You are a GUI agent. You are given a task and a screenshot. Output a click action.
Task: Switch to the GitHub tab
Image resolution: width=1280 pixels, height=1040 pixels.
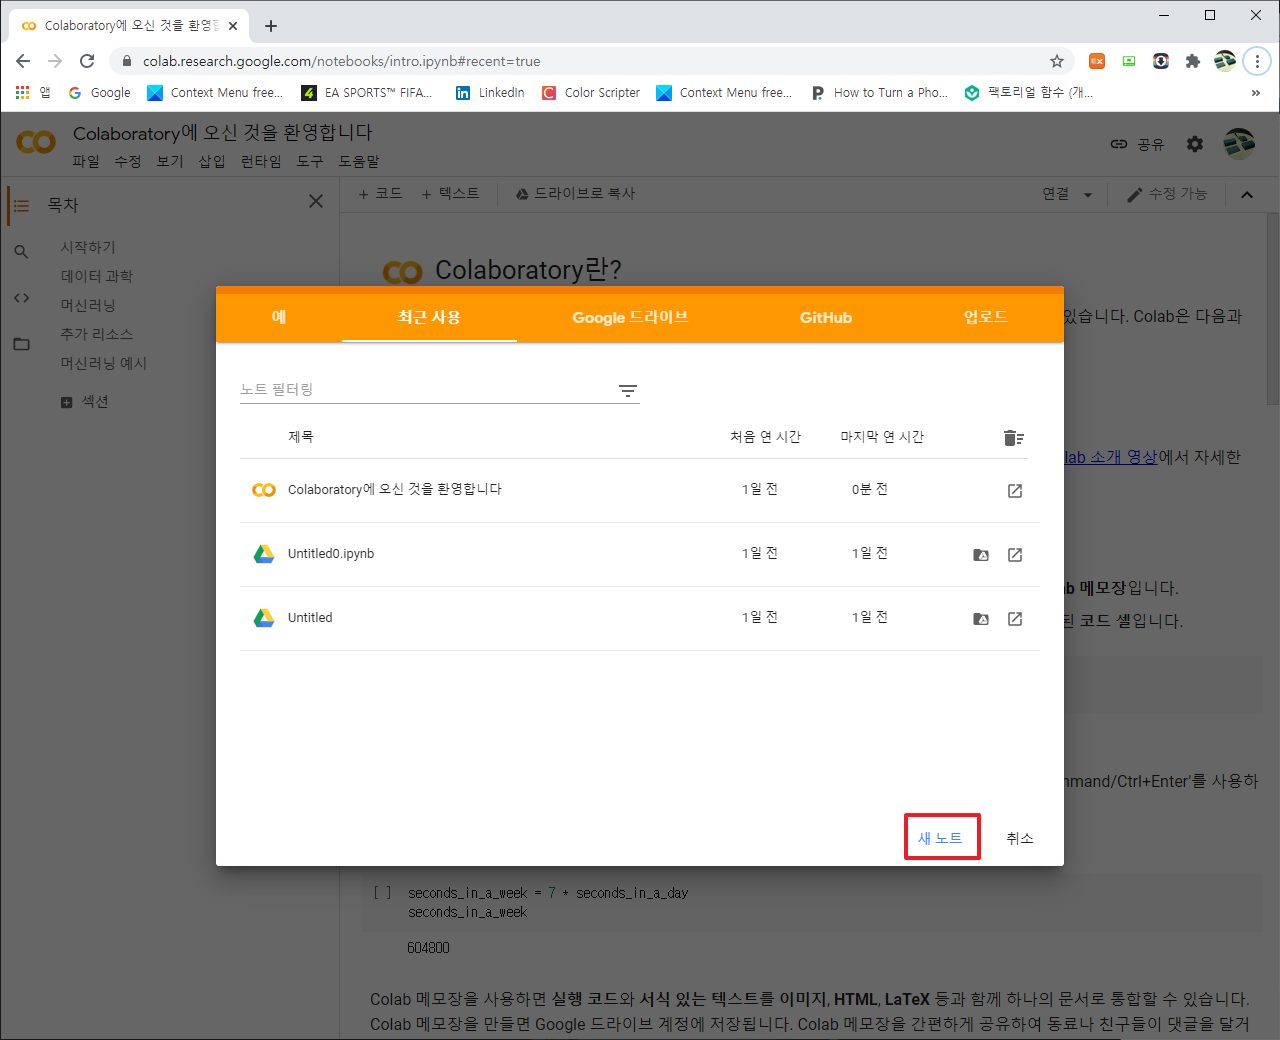tap(826, 317)
